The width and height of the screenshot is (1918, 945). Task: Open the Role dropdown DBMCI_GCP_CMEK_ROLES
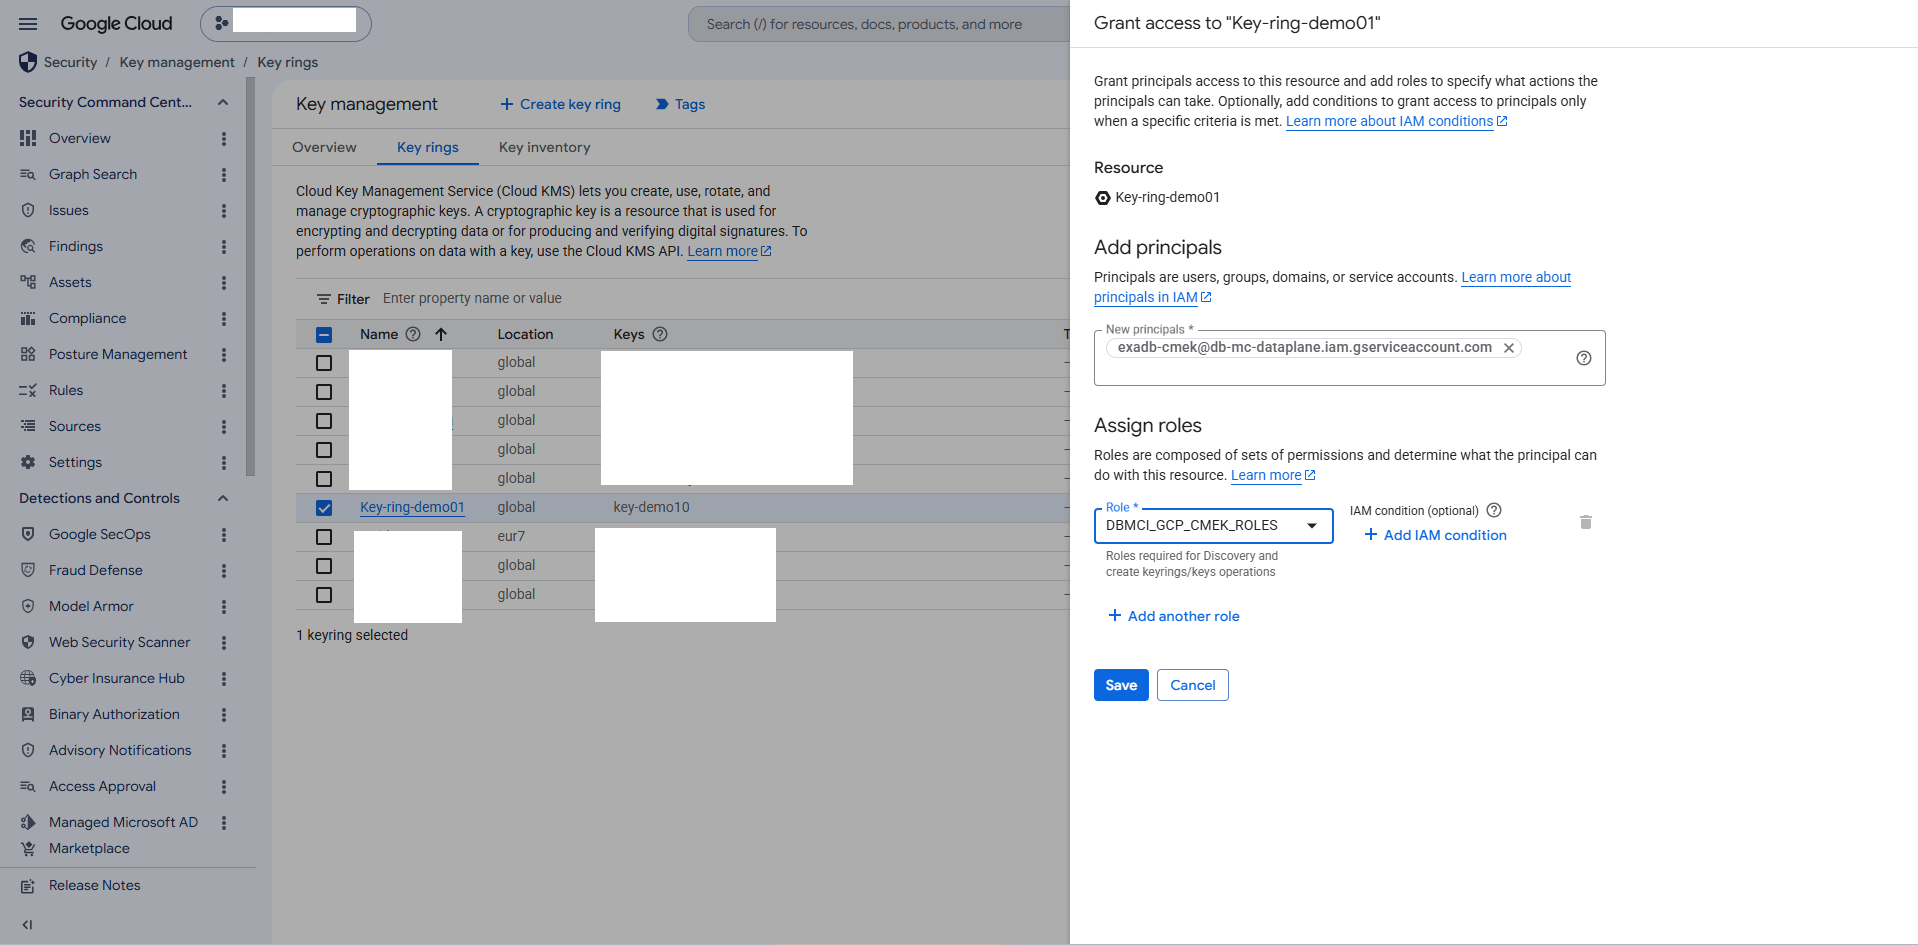click(x=1214, y=525)
